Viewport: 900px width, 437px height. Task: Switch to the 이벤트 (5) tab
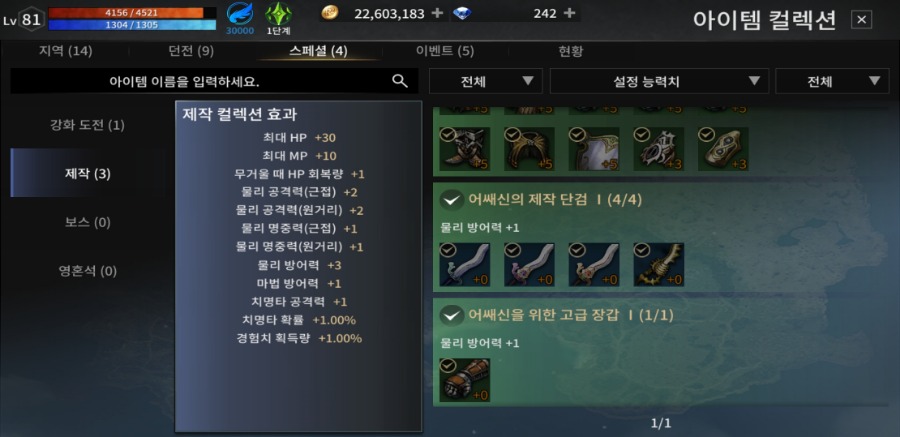click(x=445, y=51)
